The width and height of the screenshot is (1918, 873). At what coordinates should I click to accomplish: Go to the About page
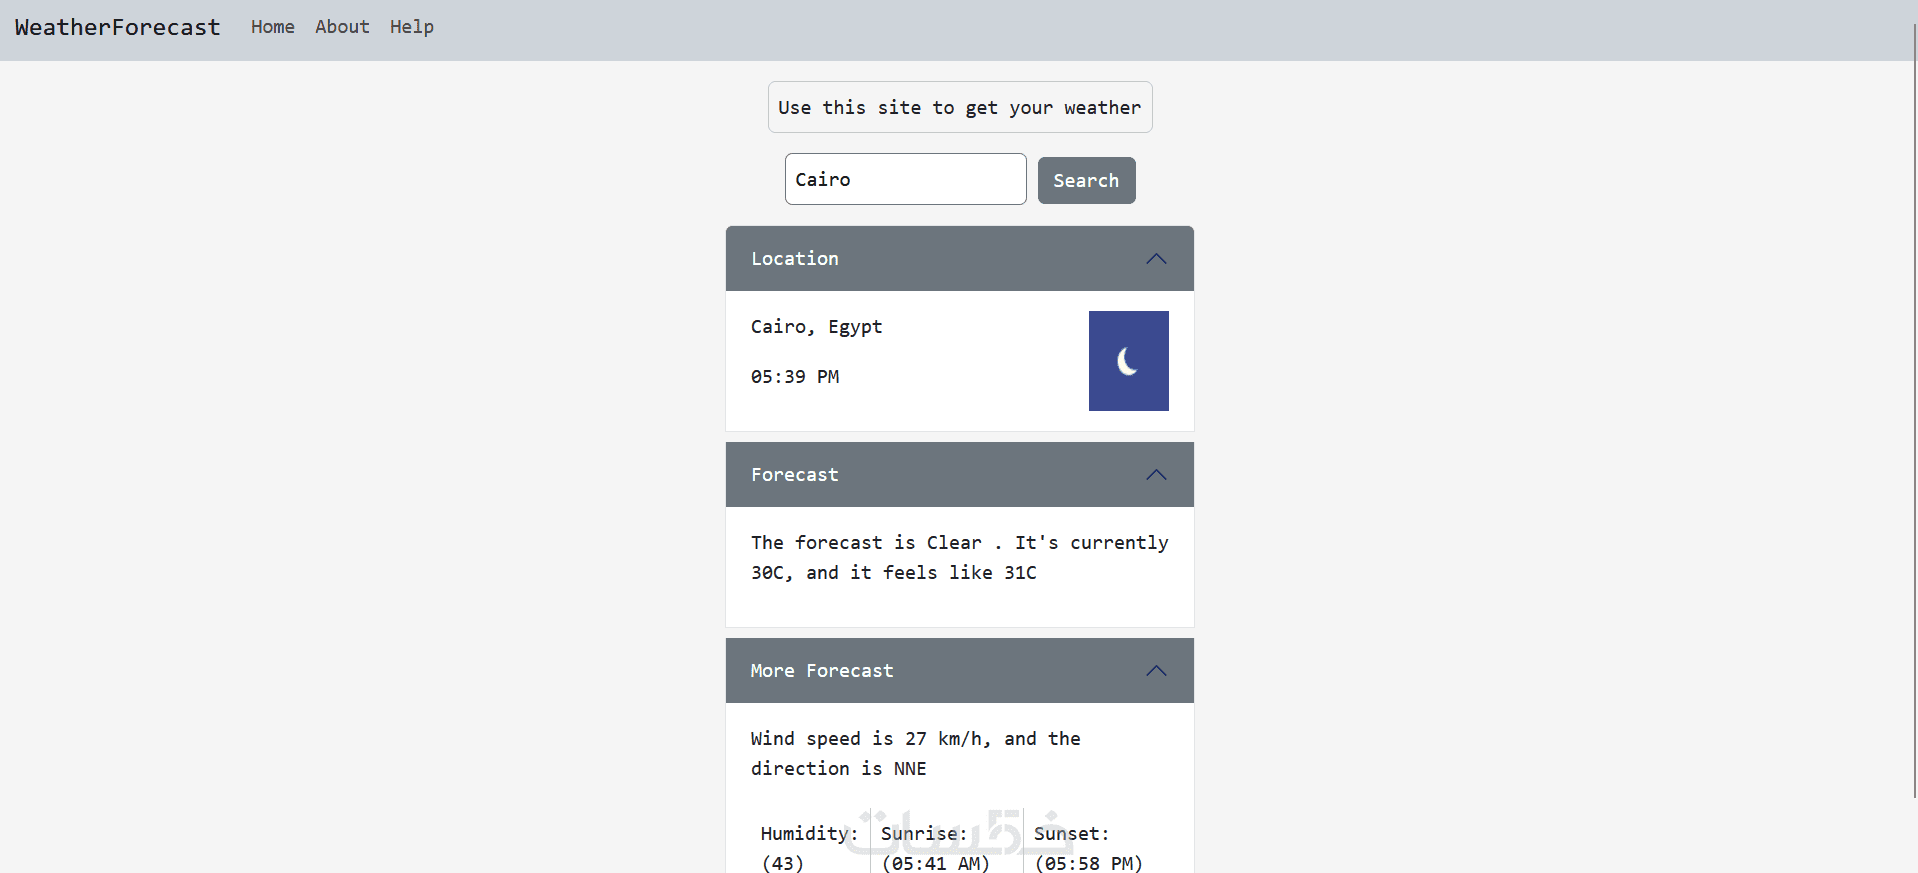(342, 27)
